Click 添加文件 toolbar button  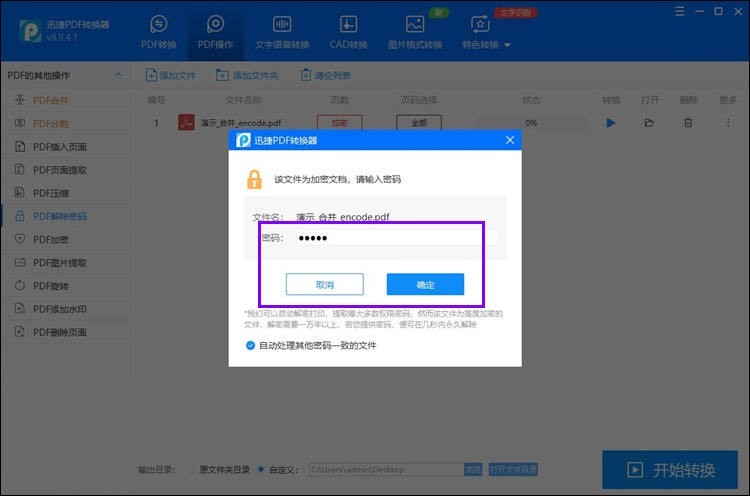click(x=171, y=75)
